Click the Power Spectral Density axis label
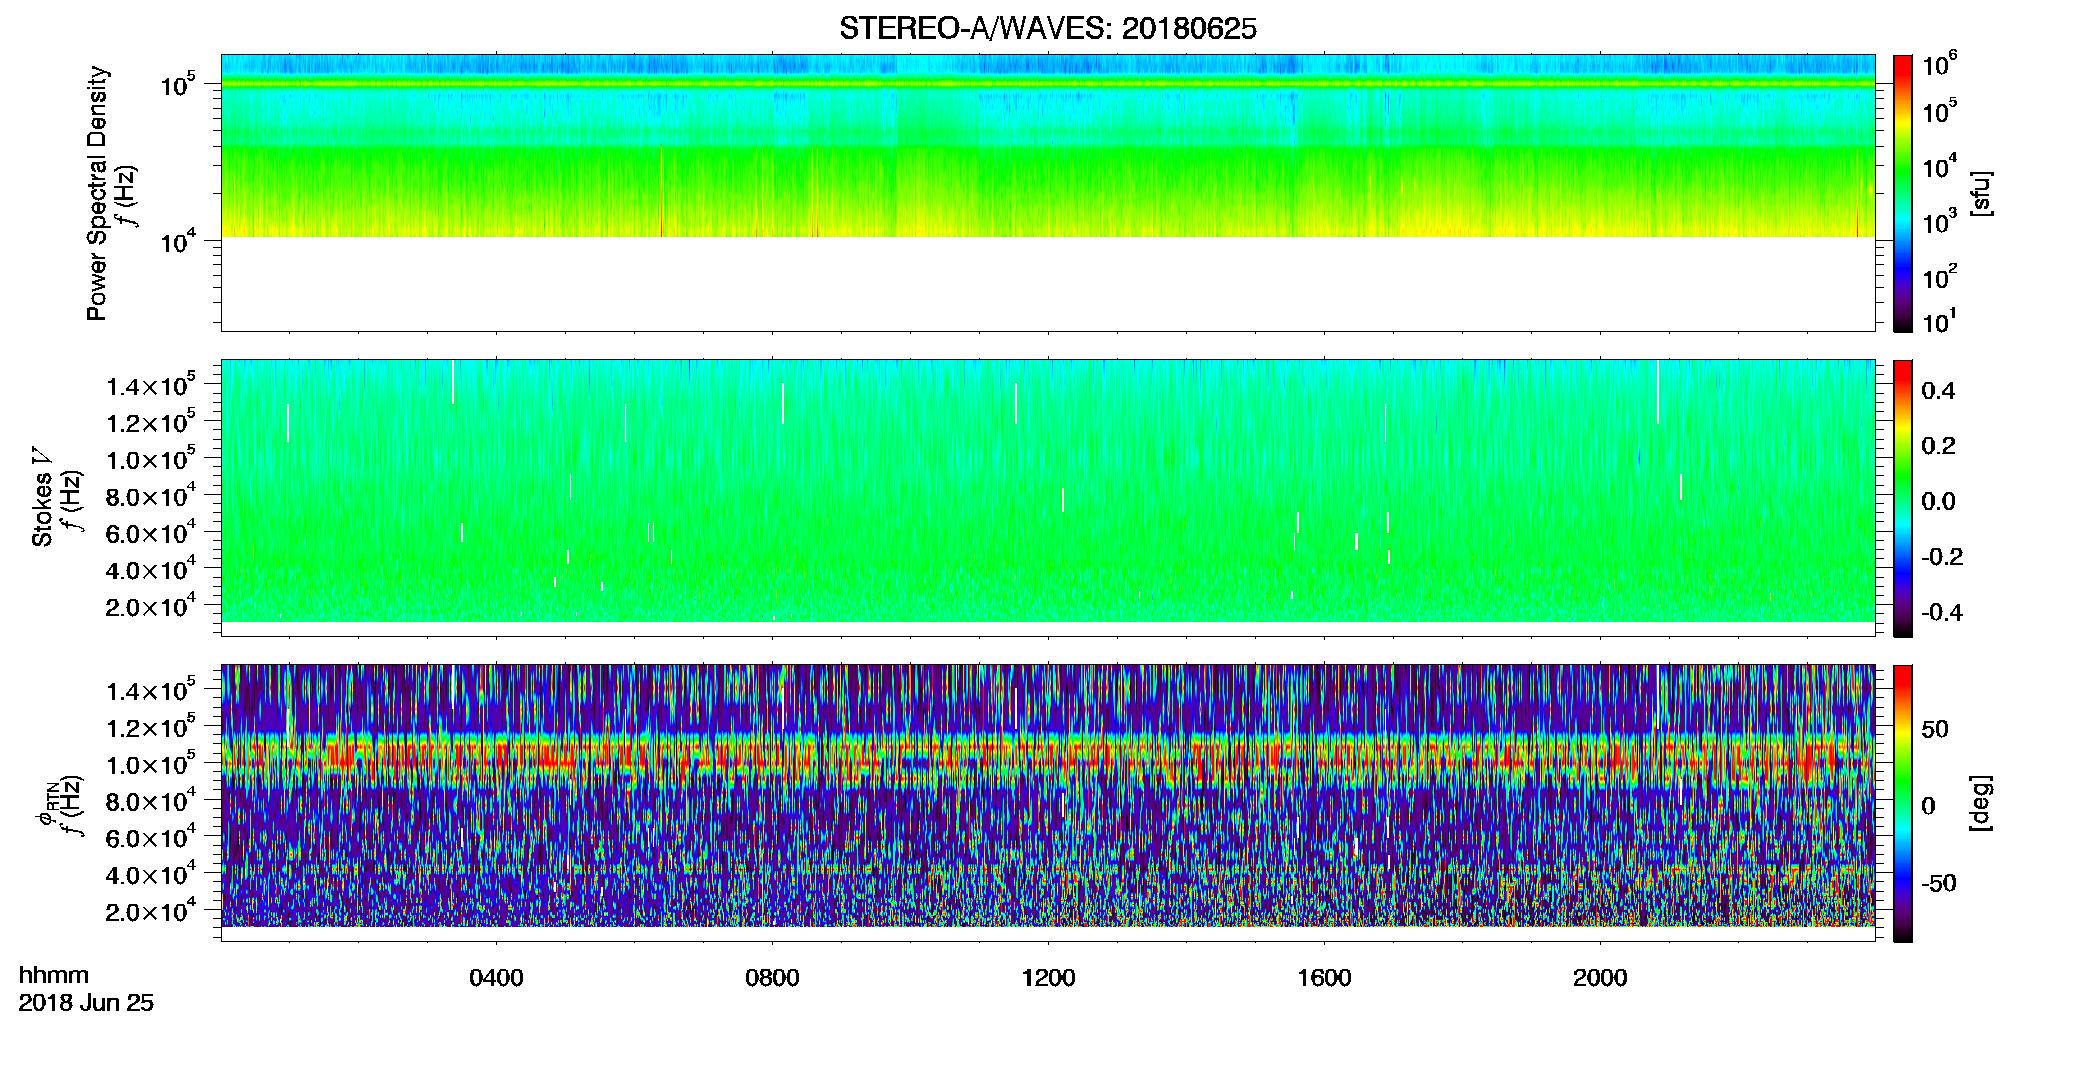This screenshot has width=2096, height=1080. coord(97,193)
